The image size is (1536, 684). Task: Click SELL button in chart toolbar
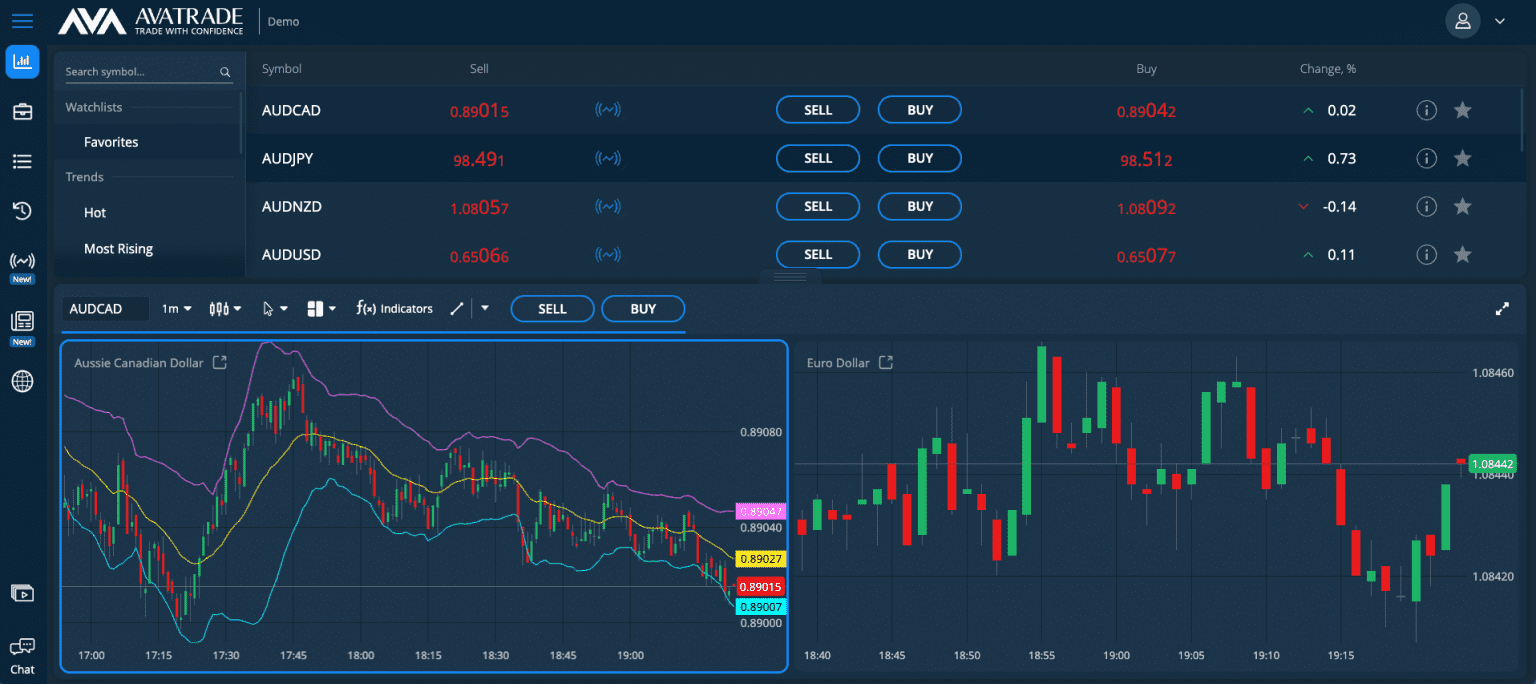[552, 309]
